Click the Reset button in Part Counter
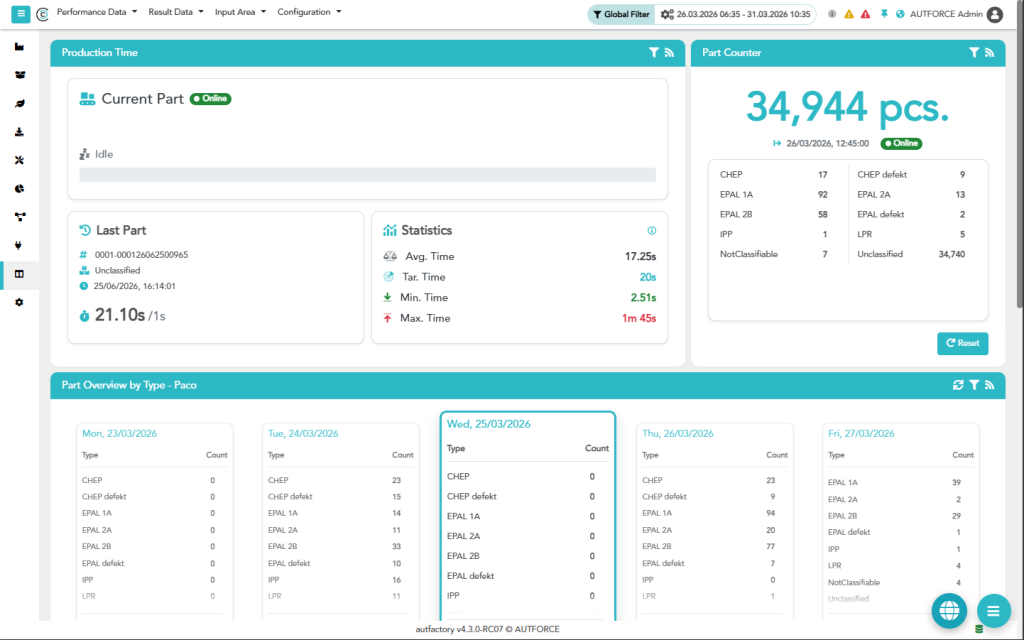This screenshot has height=640, width=1024. 963,344
